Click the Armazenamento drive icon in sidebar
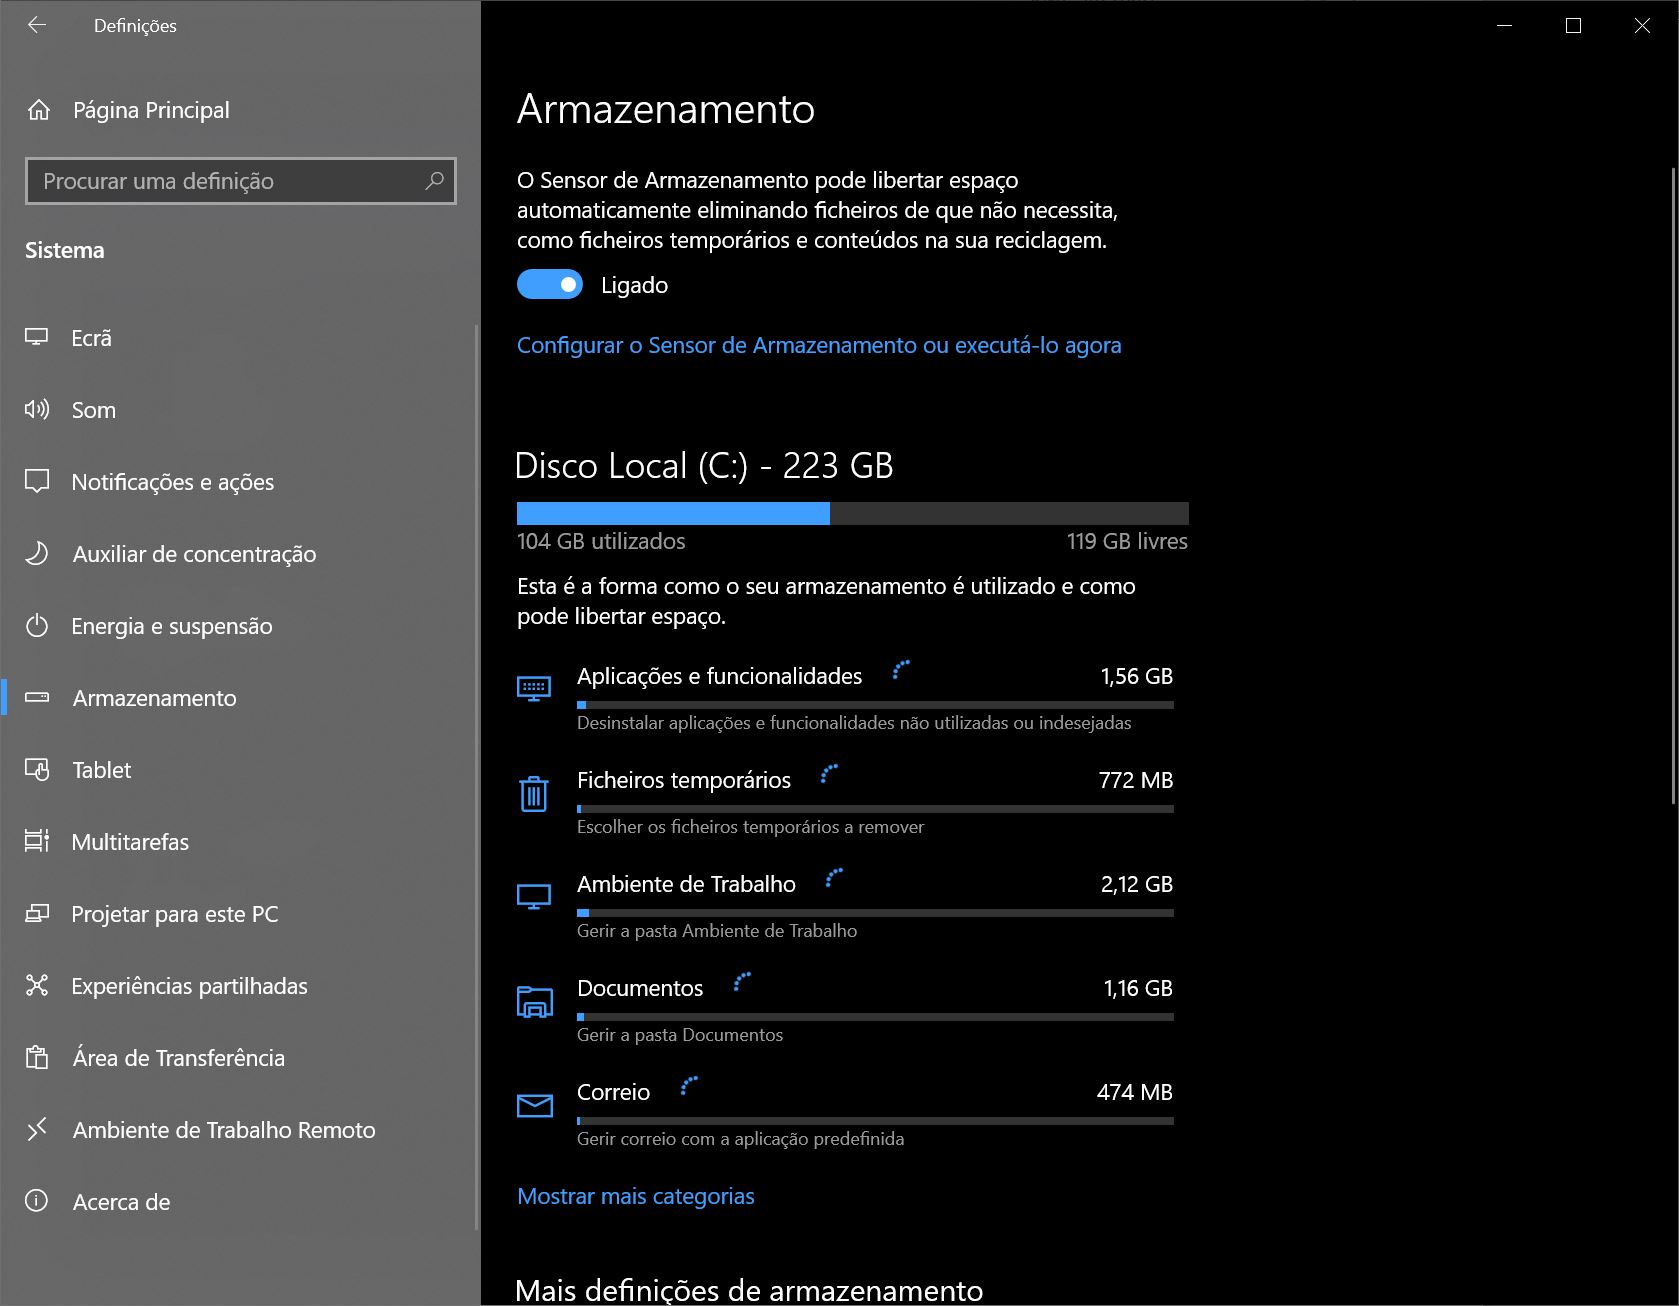Image resolution: width=1679 pixels, height=1306 pixels. (x=37, y=697)
